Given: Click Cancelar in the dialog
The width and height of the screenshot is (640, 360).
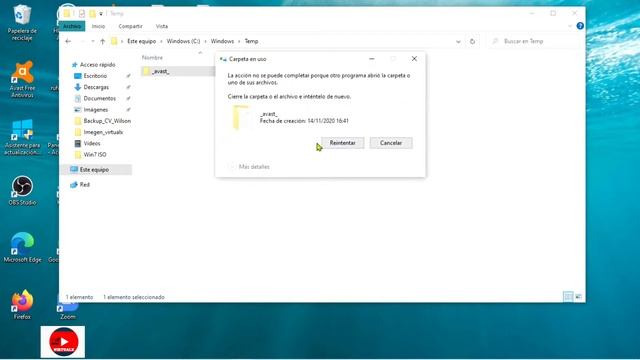Looking at the screenshot, I should (391, 143).
